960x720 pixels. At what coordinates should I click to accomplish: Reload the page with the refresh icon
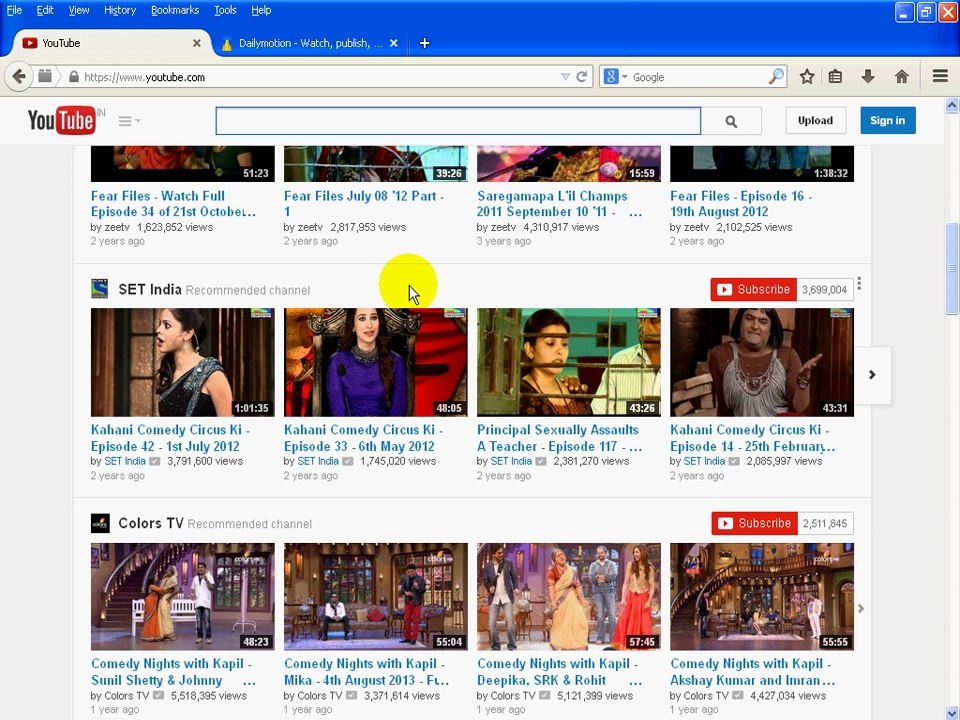[x=582, y=77]
